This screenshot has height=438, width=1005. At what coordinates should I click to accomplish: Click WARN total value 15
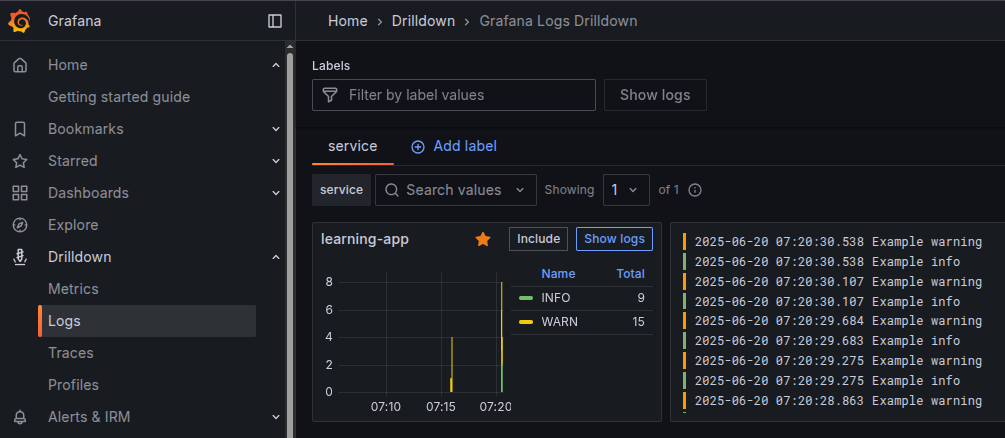638,322
